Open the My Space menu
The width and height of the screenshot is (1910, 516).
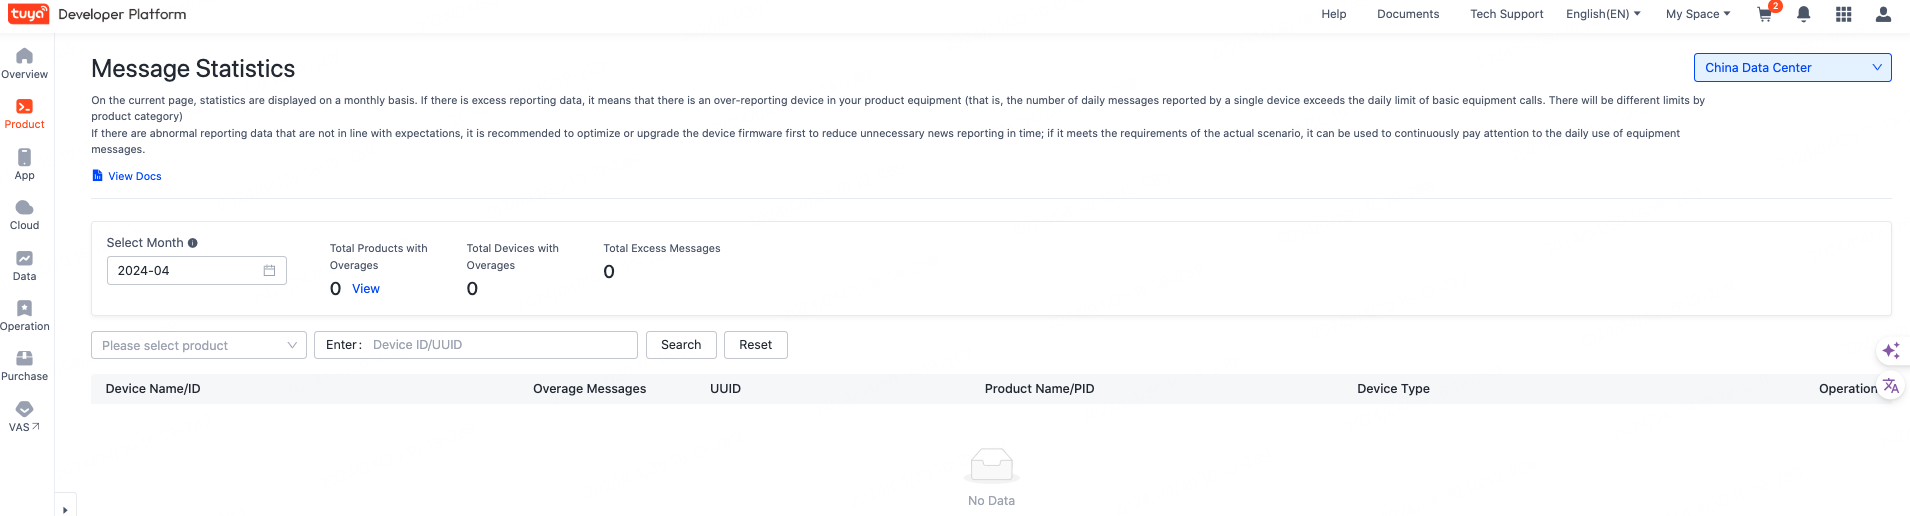[x=1697, y=14]
